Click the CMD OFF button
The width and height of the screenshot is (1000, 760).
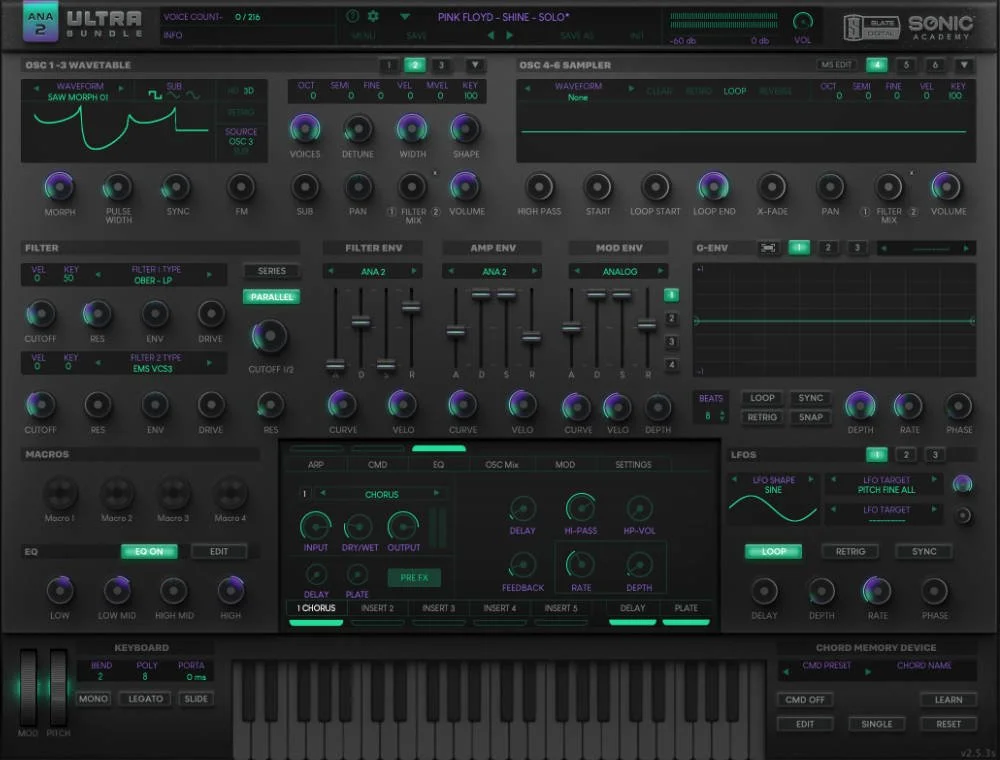click(x=805, y=699)
